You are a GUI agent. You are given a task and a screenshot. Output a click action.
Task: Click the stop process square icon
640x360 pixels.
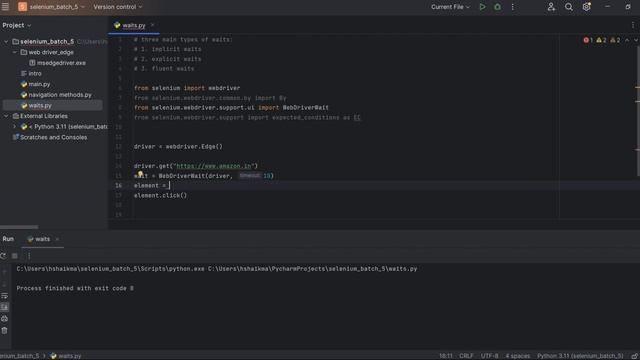15,256
